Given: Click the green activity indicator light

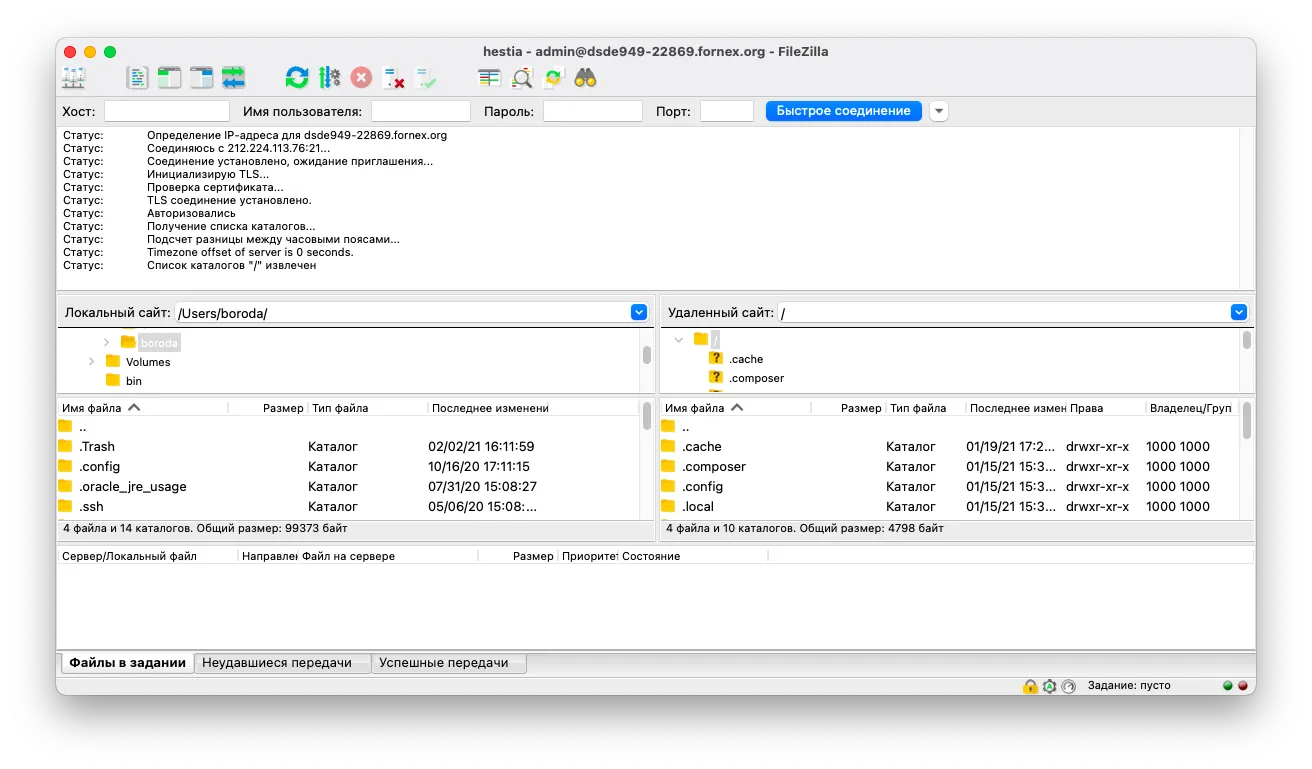Looking at the screenshot, I should 1227,686.
